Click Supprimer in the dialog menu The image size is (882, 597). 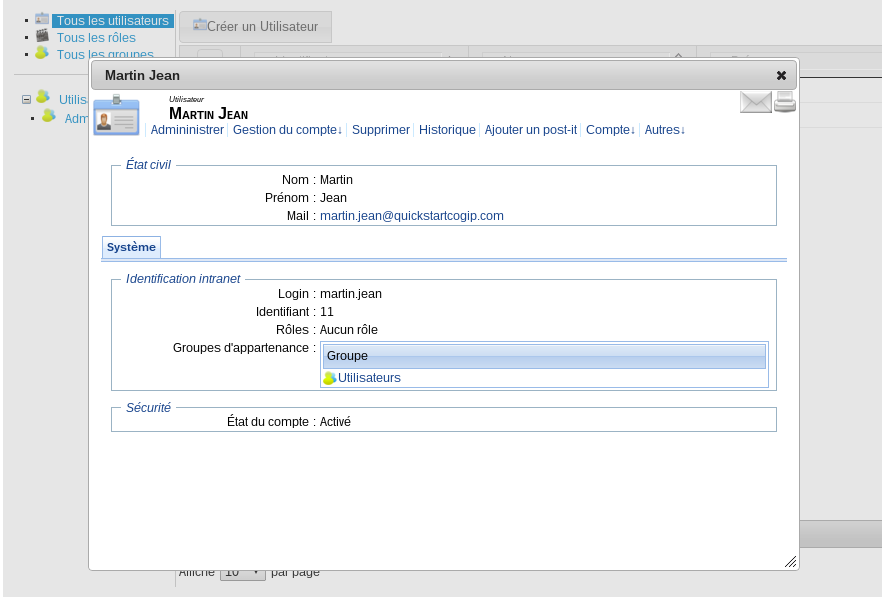tap(381, 130)
